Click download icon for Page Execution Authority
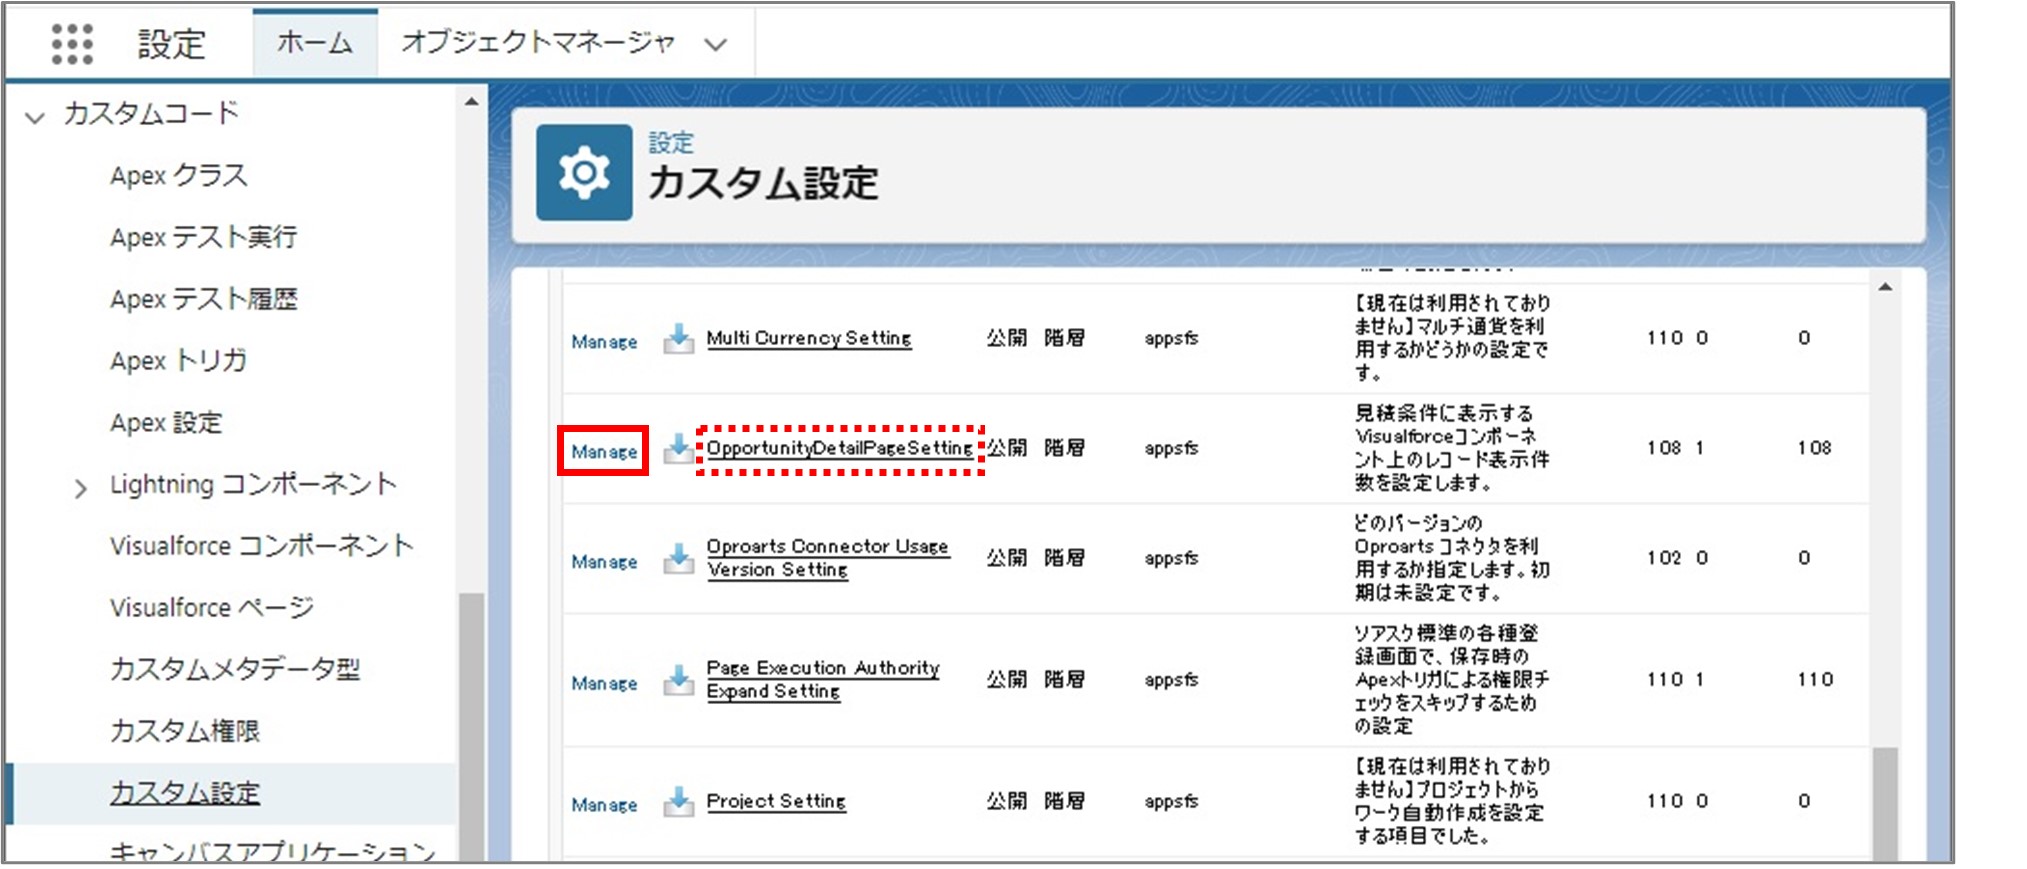The height and width of the screenshot is (869, 2027). point(678,680)
